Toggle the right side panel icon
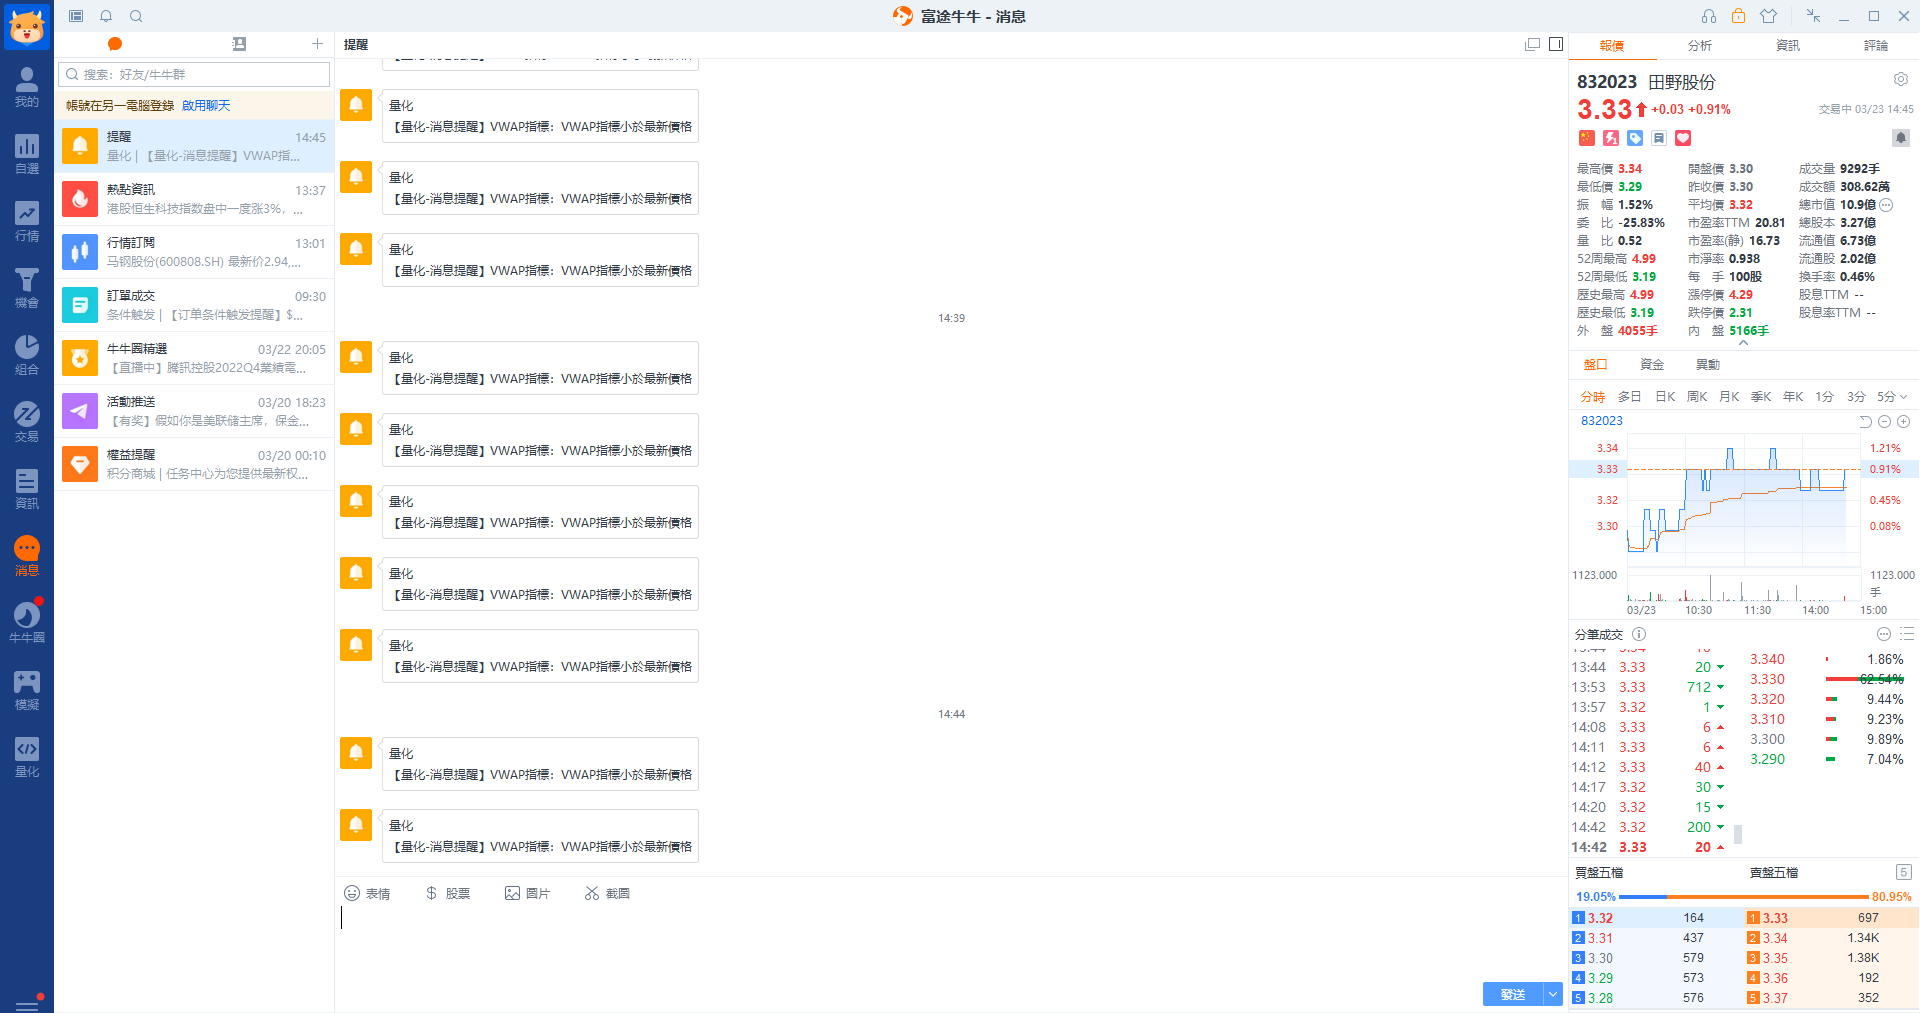 1556,44
